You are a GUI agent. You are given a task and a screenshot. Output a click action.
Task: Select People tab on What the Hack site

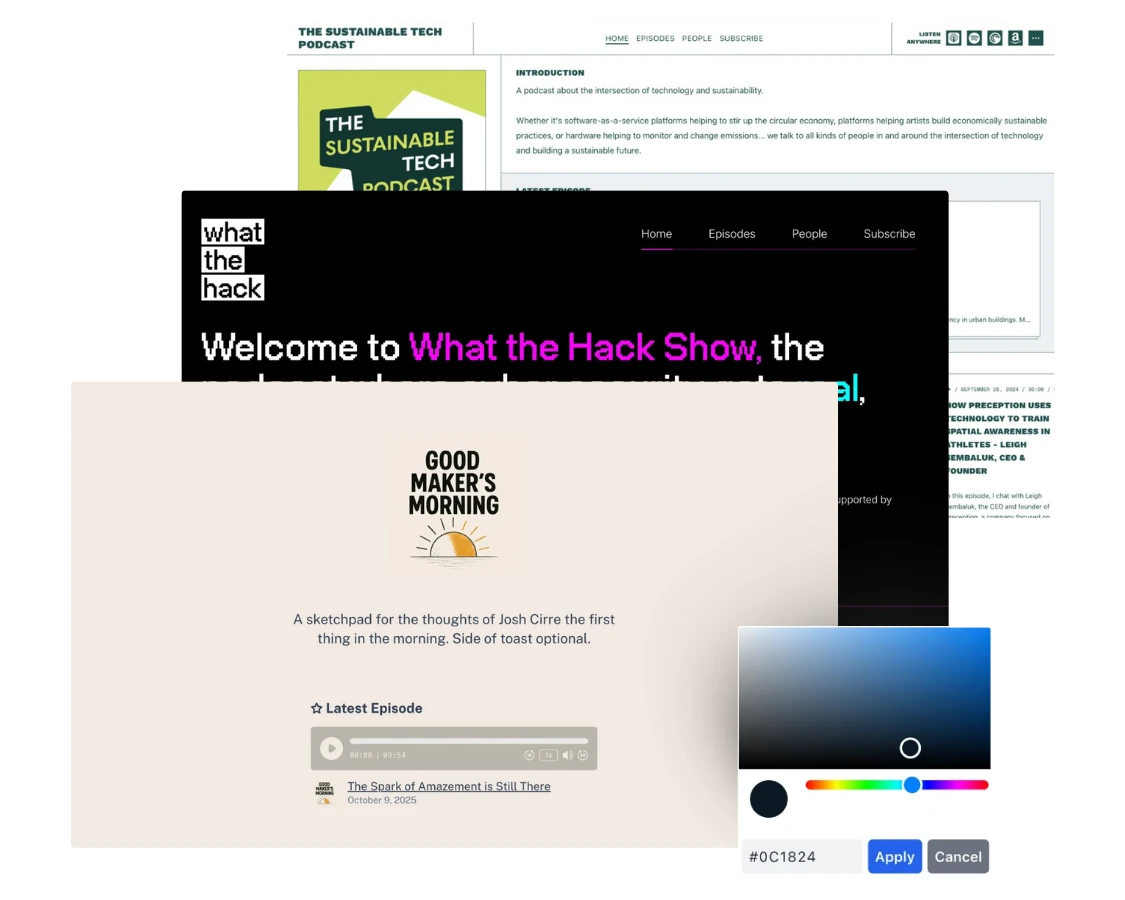click(809, 234)
